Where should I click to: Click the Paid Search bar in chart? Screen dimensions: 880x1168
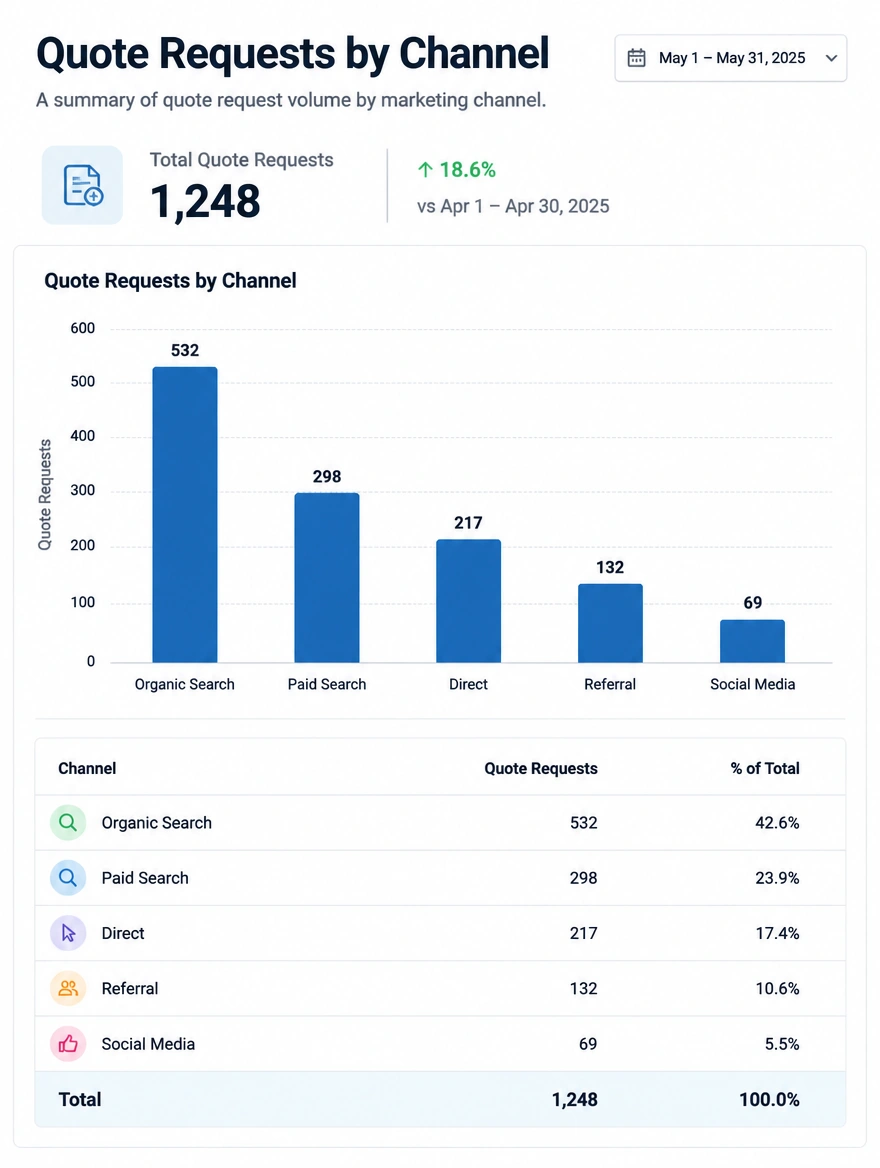[x=326, y=578]
